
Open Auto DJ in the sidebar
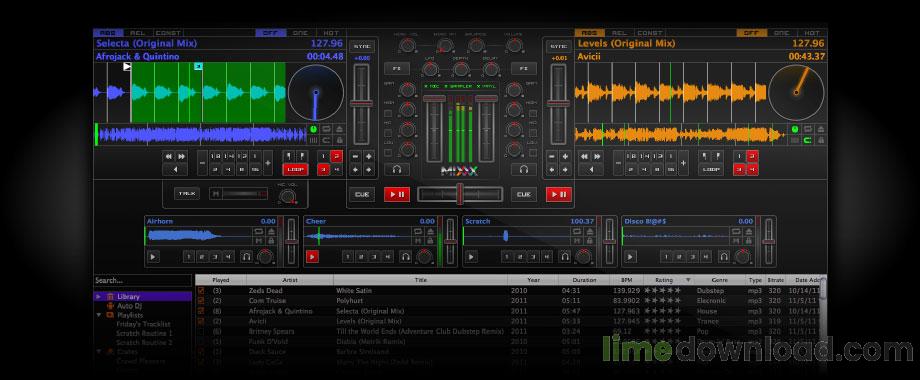click(130, 306)
